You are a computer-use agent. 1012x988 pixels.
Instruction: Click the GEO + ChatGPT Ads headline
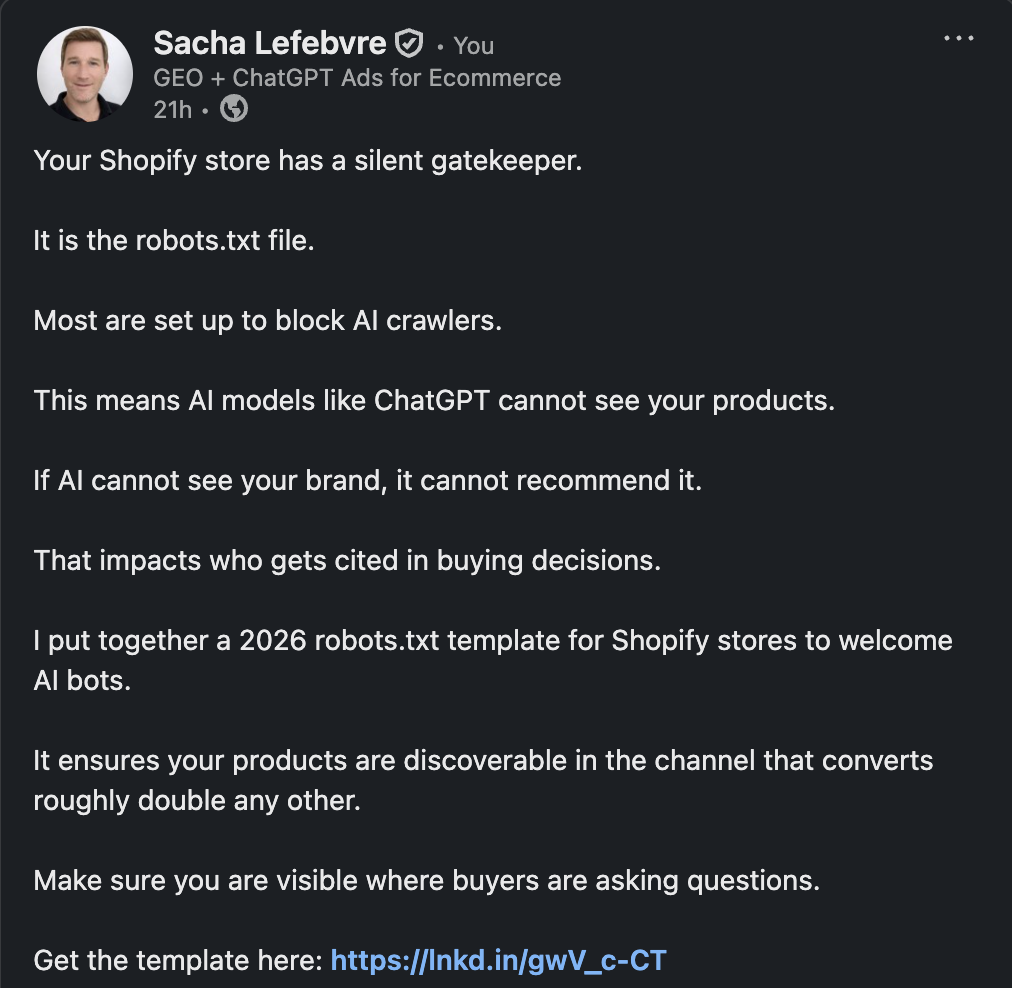pos(357,77)
